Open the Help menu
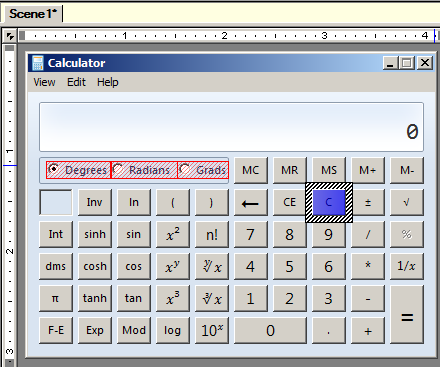The width and height of the screenshot is (440, 367). pyautogui.click(x=108, y=82)
